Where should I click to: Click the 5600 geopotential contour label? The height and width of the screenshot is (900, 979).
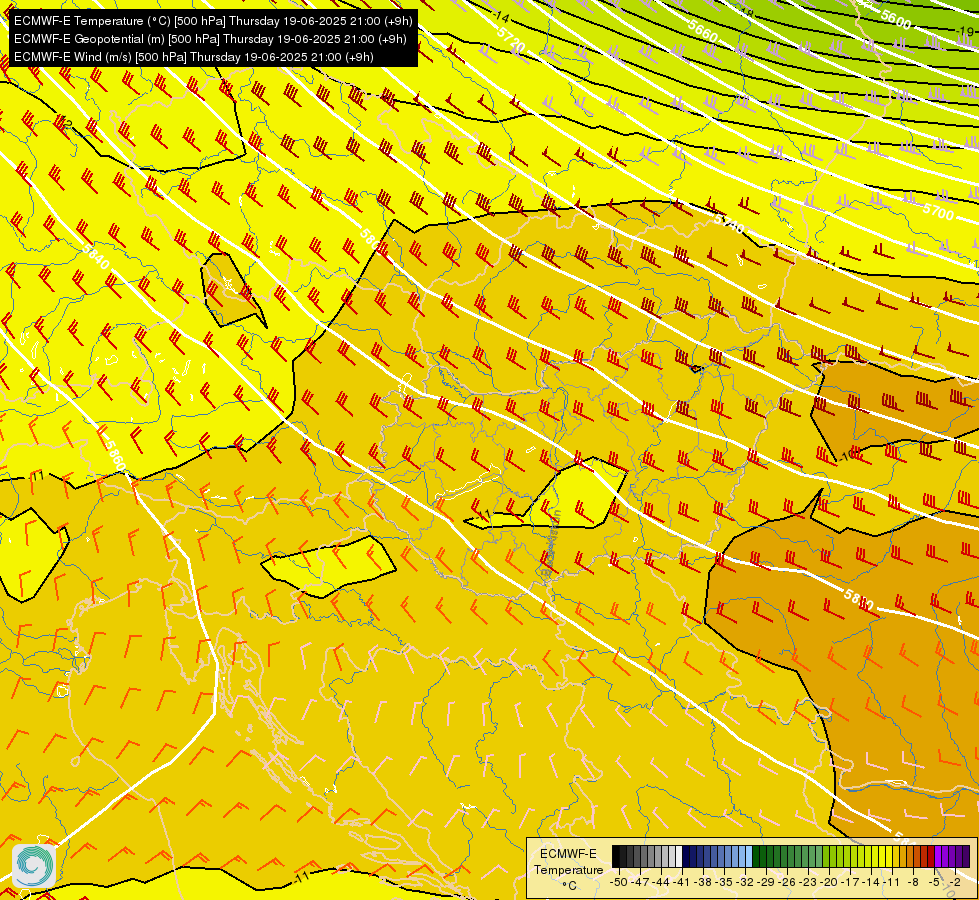pos(896,19)
